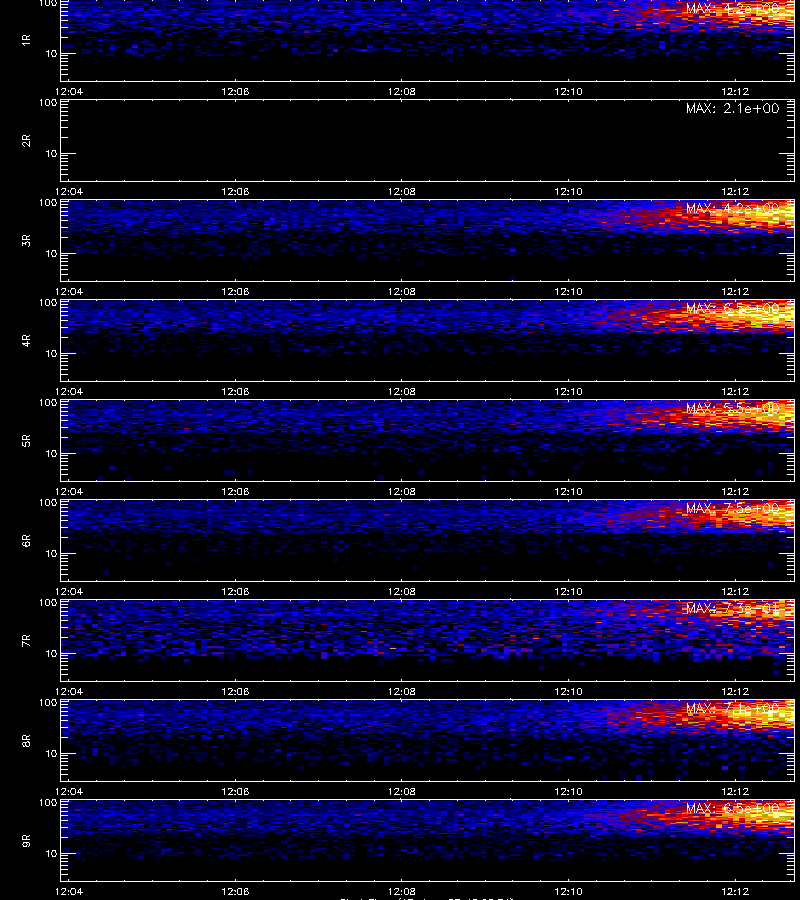800x900 pixels.
Task: Select the MAX: 5.5e+00 readout in panel 5R
Action: tap(732, 408)
